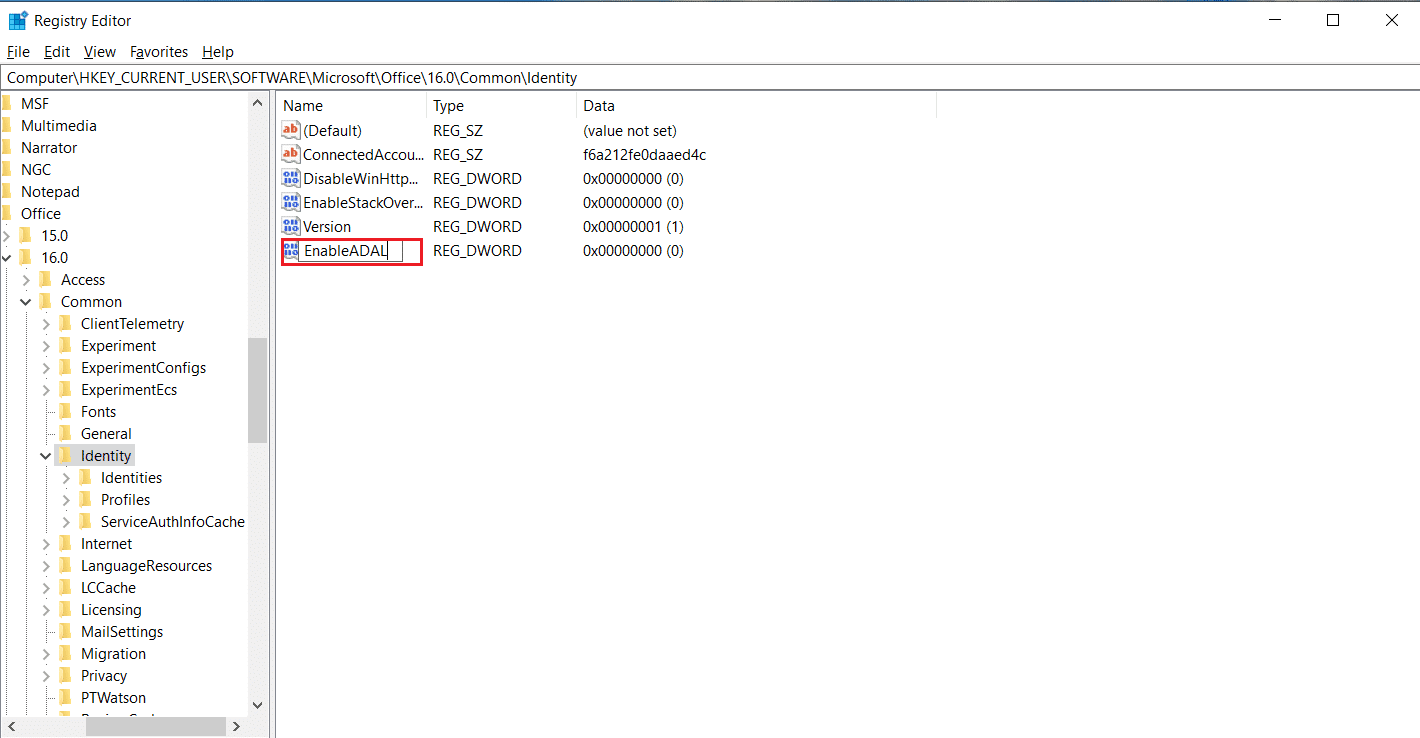This screenshot has height=738, width=1420.
Task: Expand the 15.0 registry key
Action: tap(8, 236)
